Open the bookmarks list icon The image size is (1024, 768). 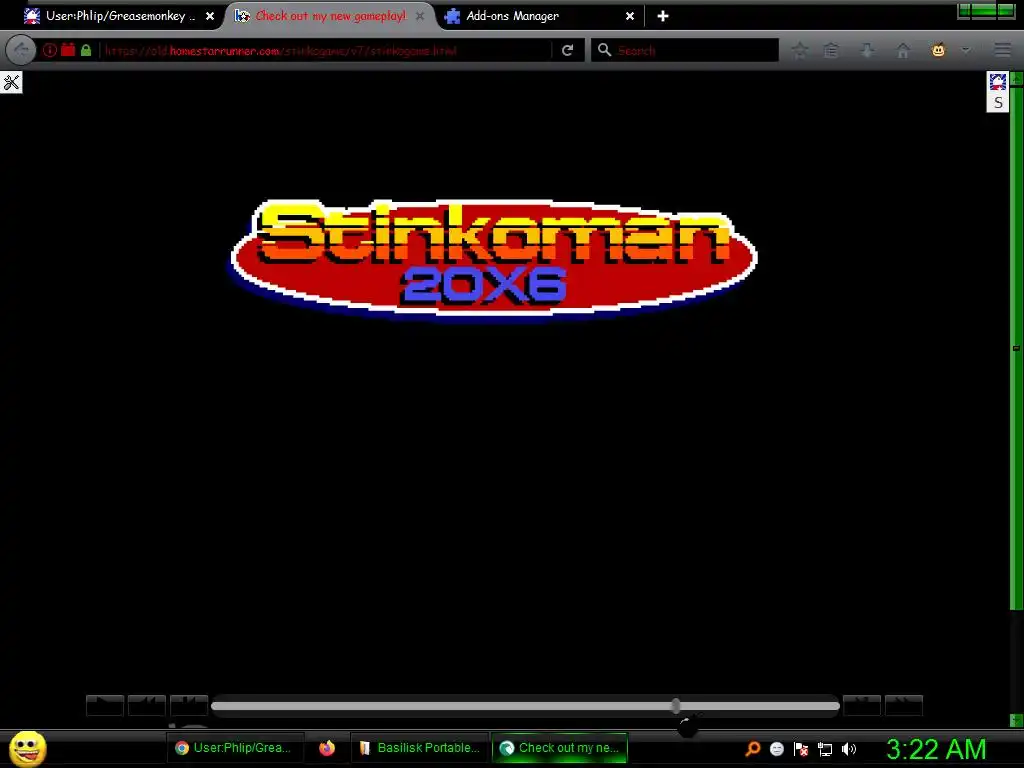click(x=831, y=50)
